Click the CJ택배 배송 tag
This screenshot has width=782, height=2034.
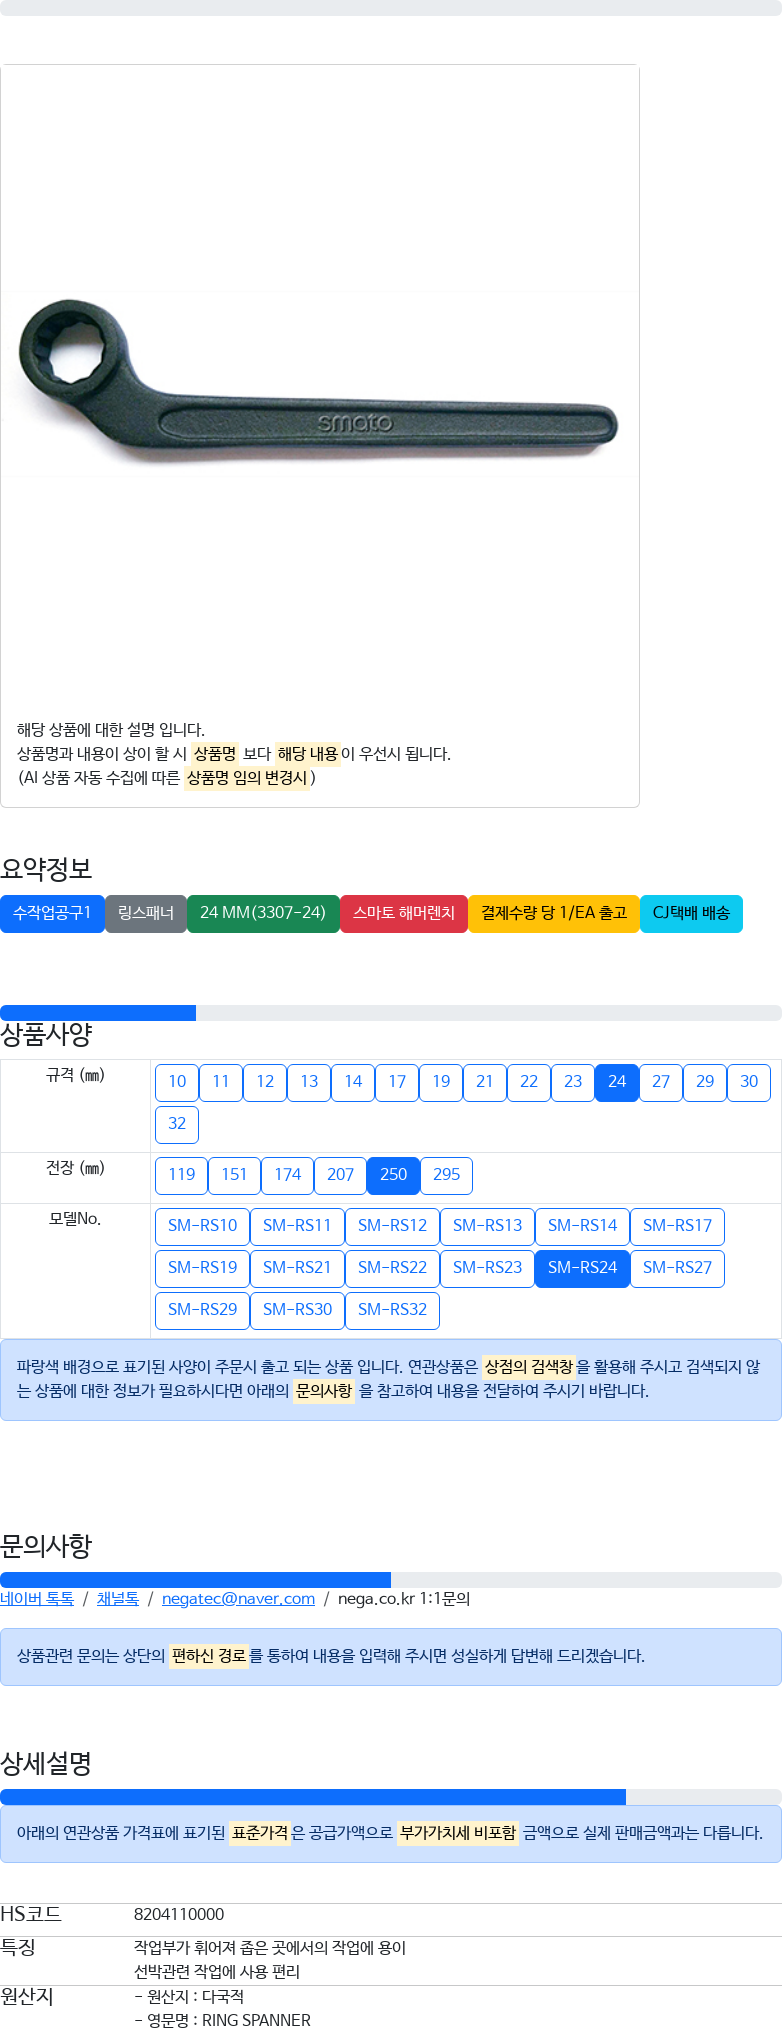pyautogui.click(x=691, y=913)
